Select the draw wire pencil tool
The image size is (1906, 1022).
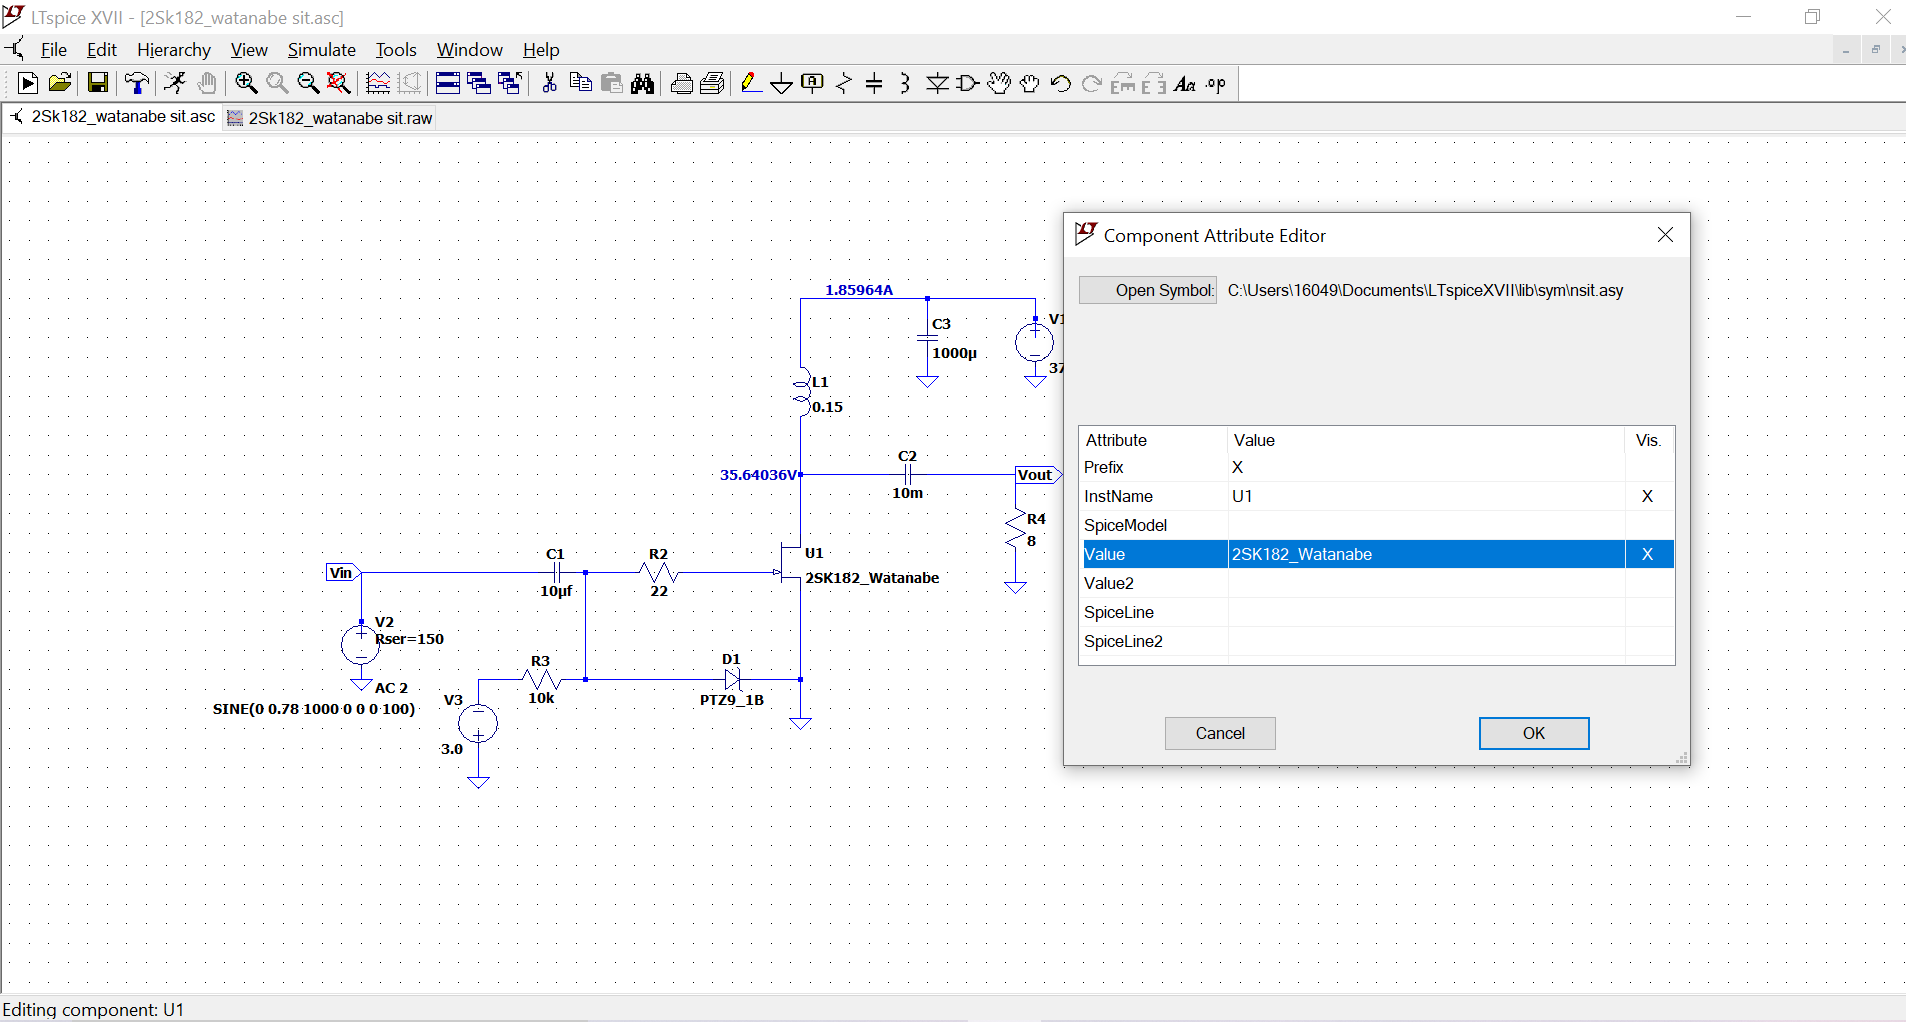tap(751, 84)
